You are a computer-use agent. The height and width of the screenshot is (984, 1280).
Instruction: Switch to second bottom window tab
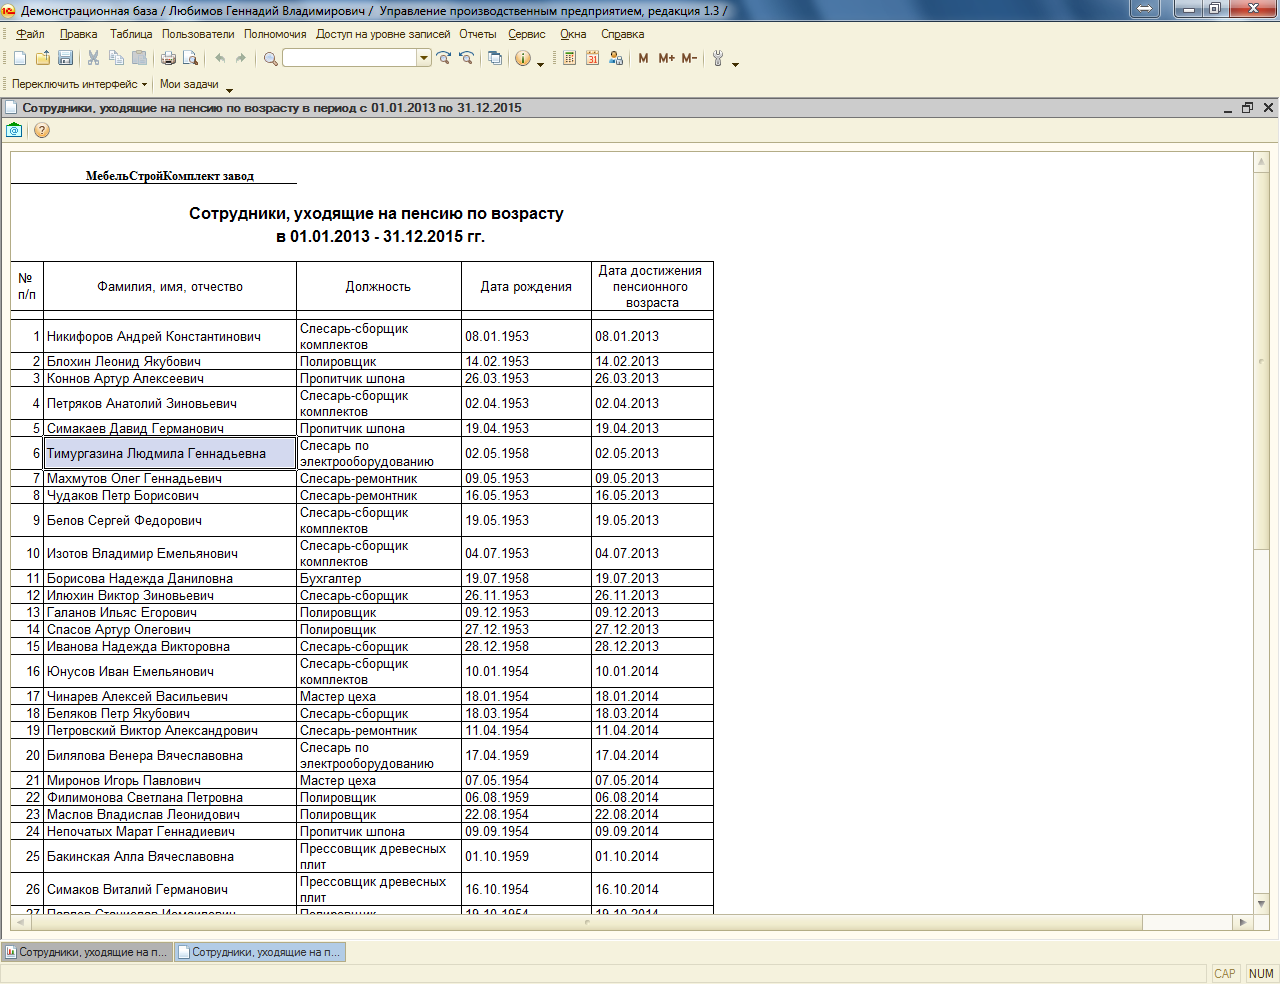pyautogui.click(x=260, y=952)
